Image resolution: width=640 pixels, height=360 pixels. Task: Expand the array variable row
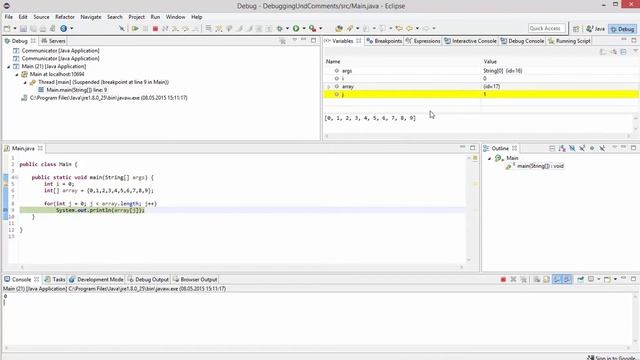click(329, 87)
